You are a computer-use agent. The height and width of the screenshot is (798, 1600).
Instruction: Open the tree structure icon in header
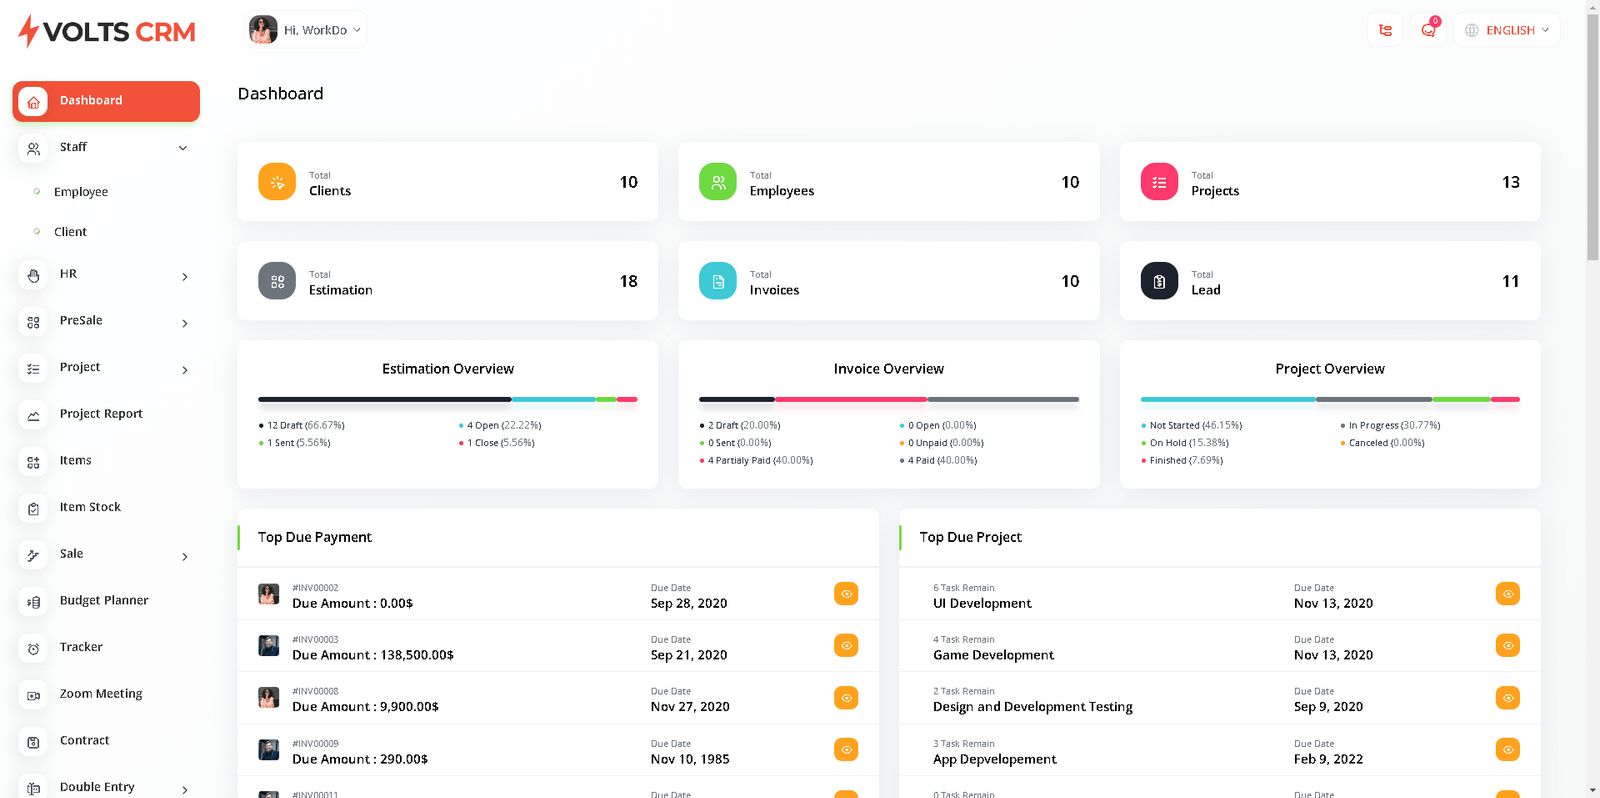(1385, 30)
